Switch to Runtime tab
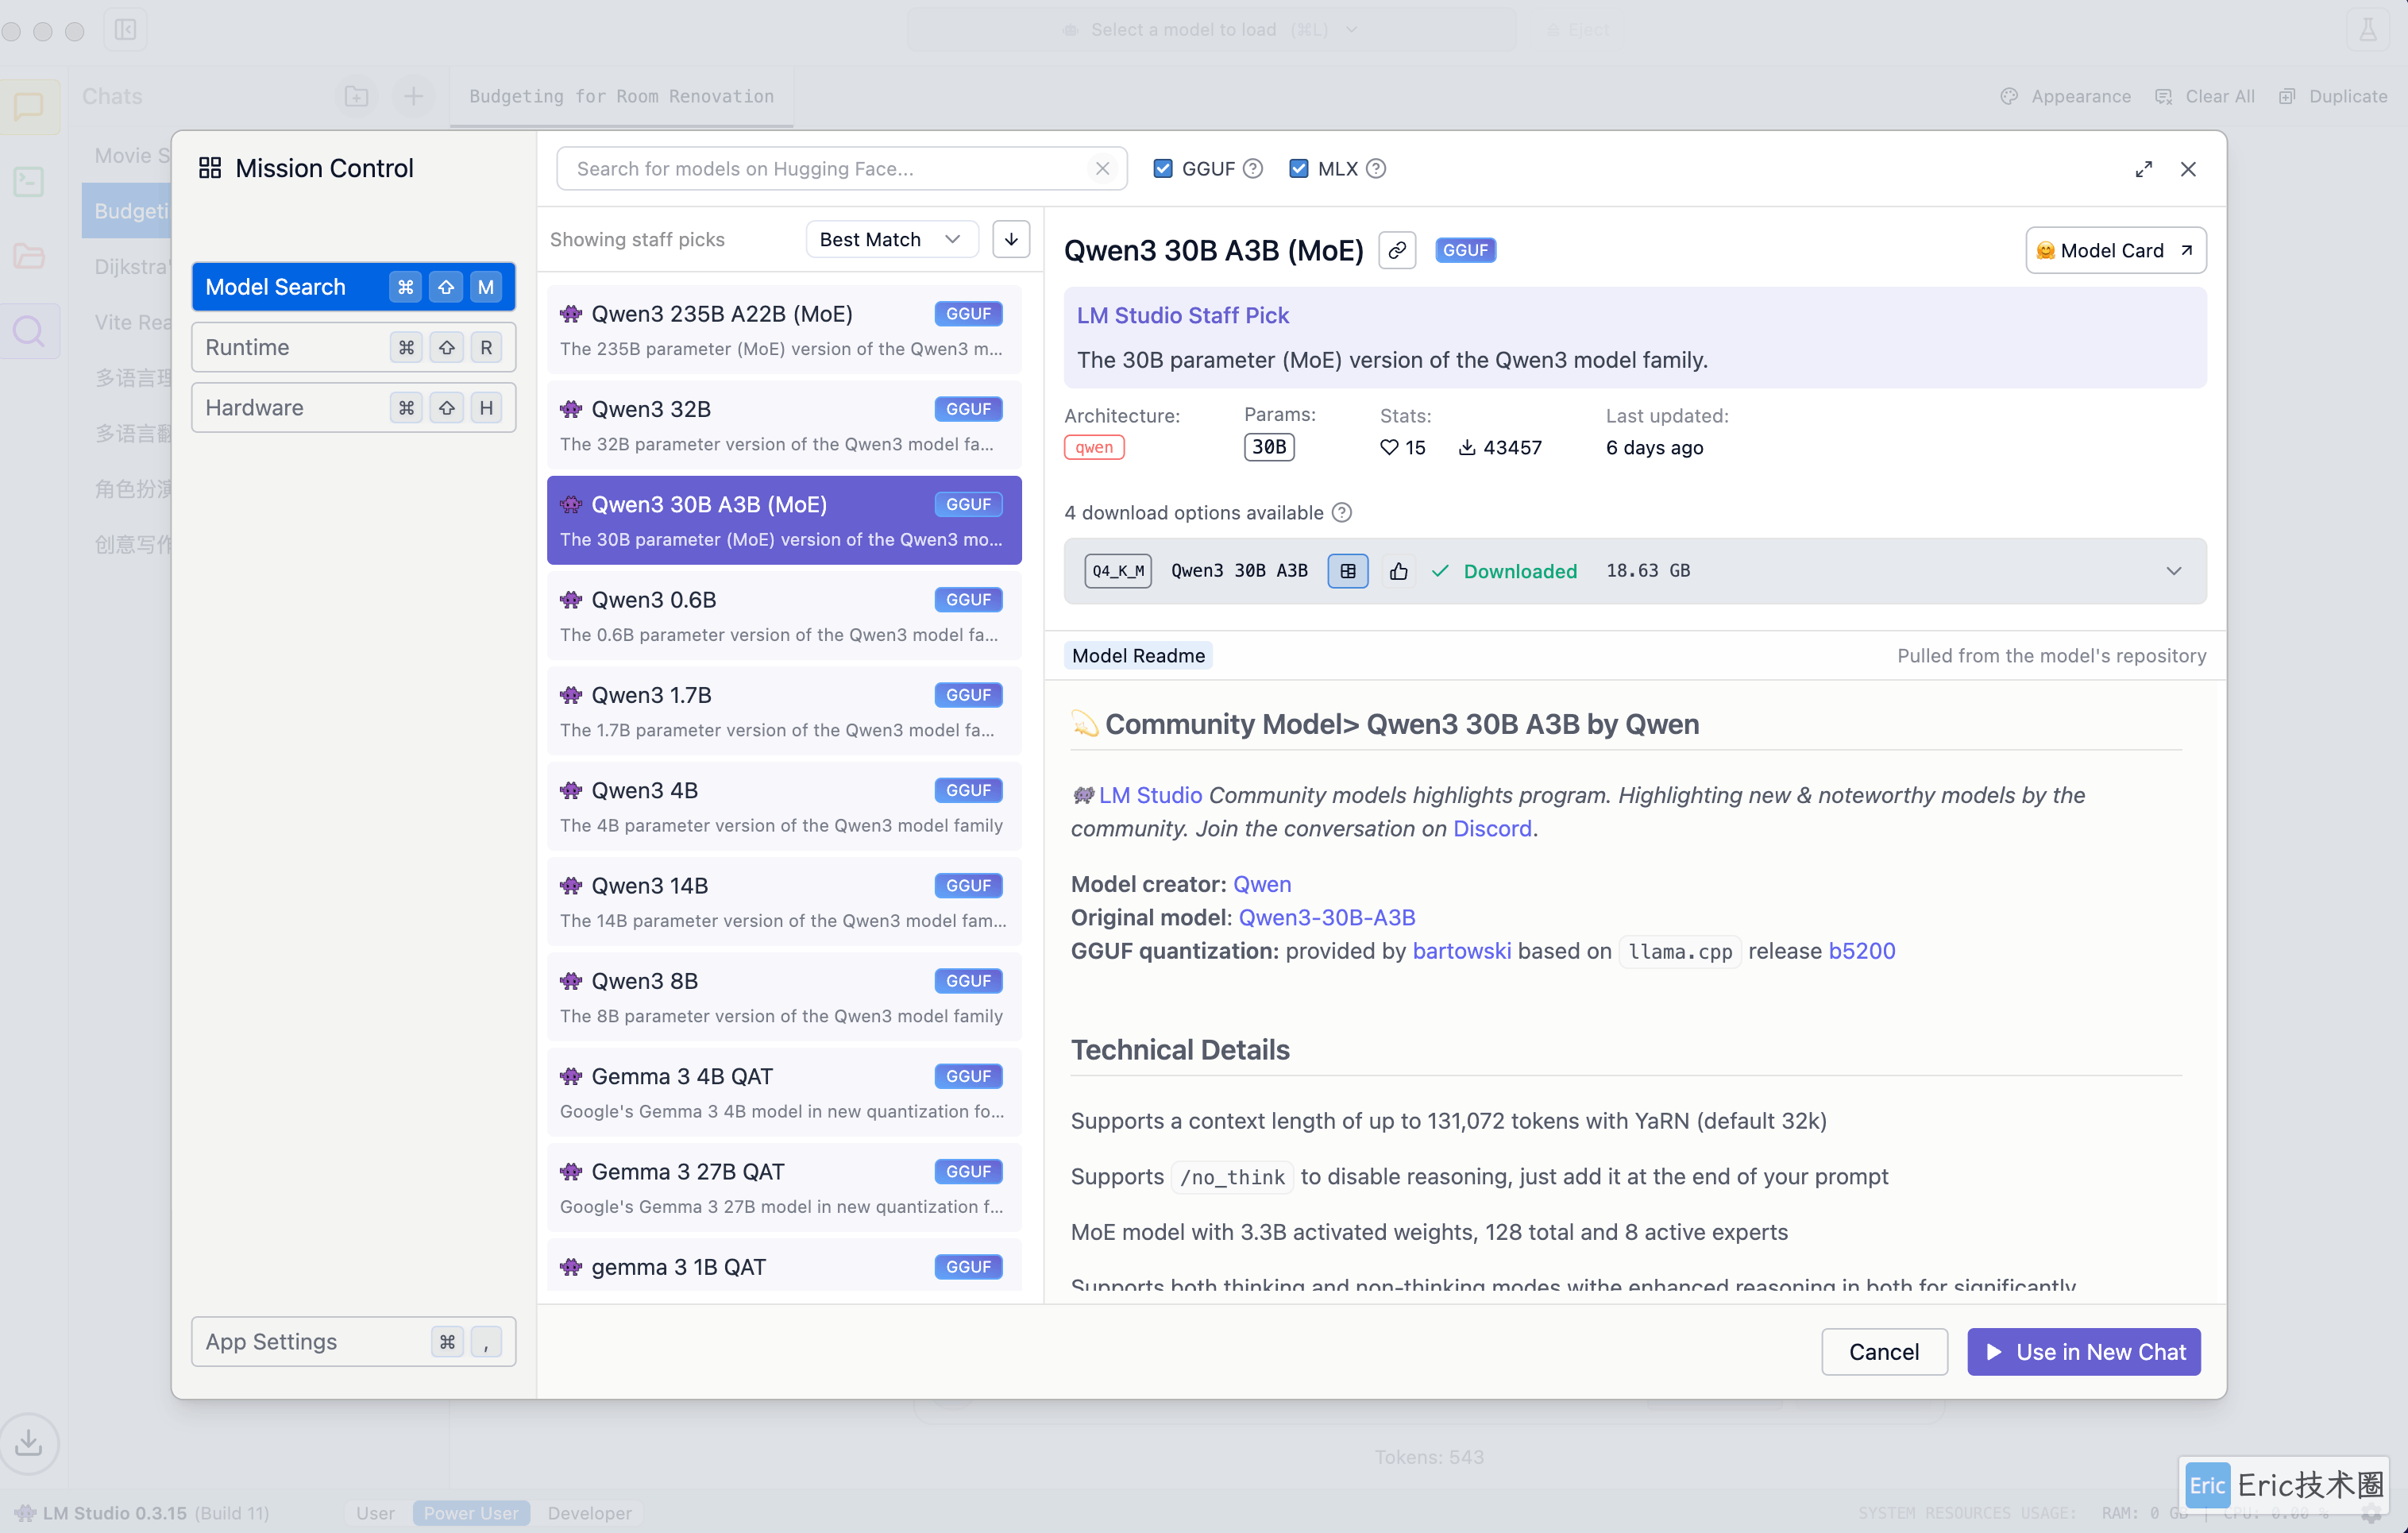The width and height of the screenshot is (2408, 1533). click(x=354, y=347)
